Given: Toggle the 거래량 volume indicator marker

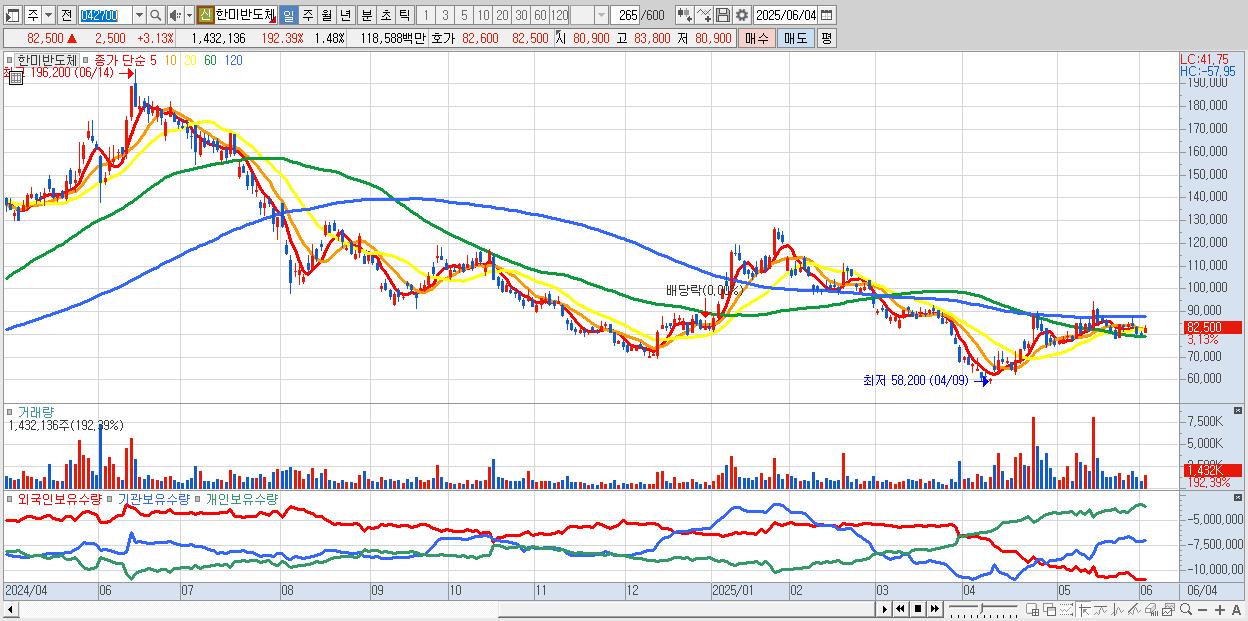Looking at the screenshot, I should [9, 411].
